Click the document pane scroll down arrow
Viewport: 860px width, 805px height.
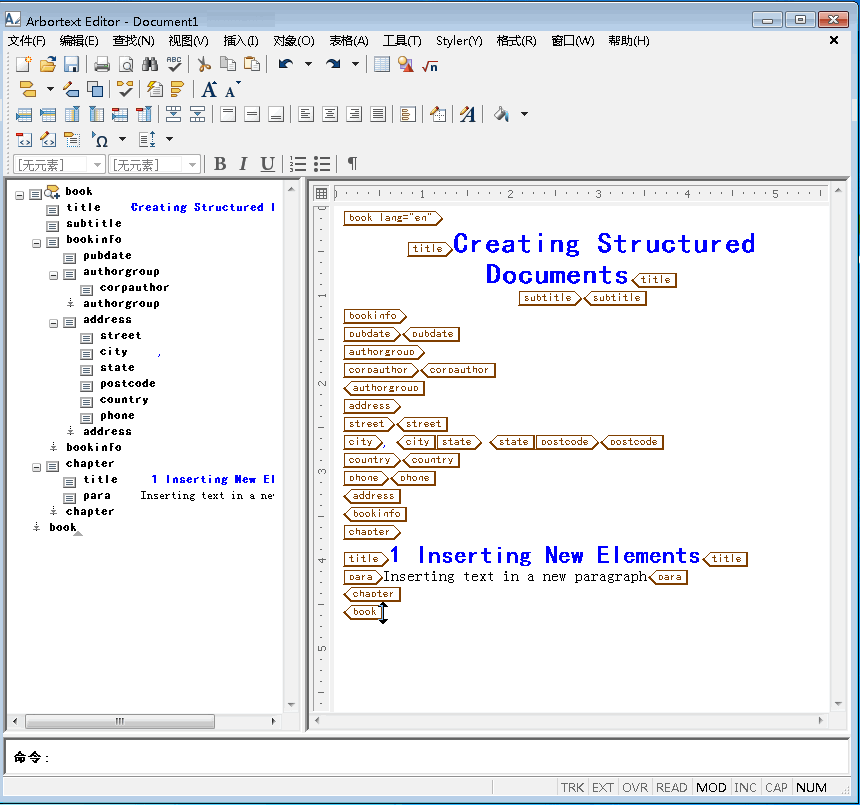(x=838, y=704)
